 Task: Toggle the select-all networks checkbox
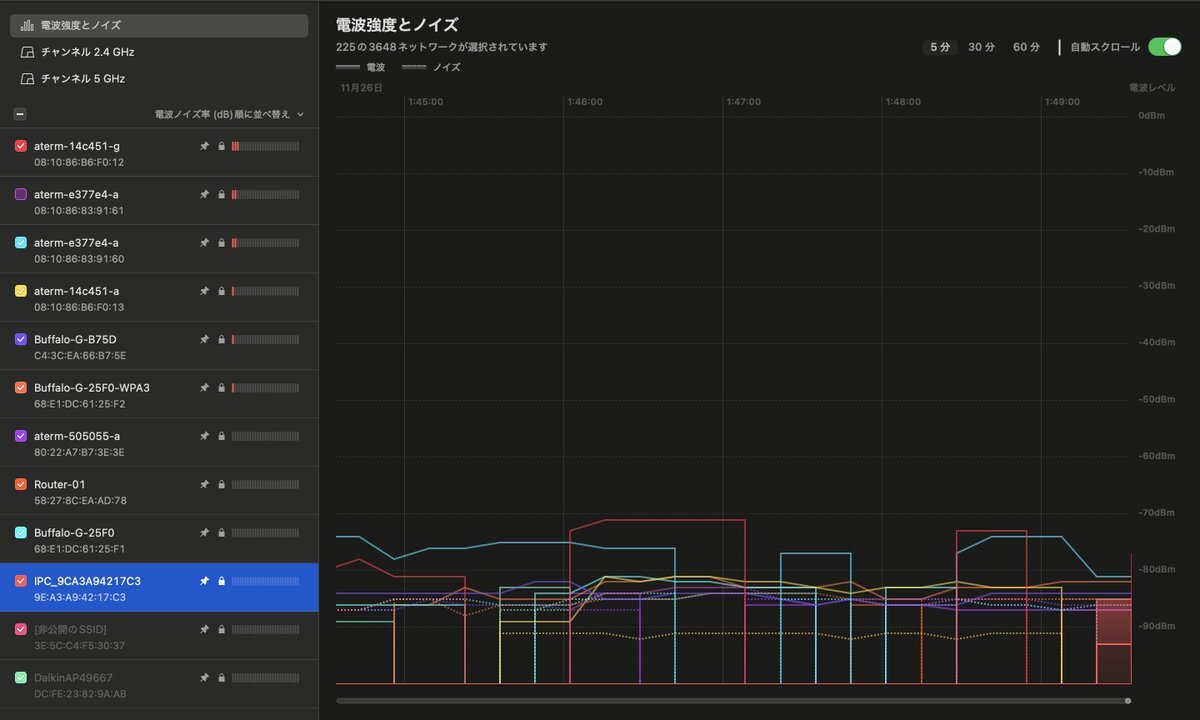(21, 114)
